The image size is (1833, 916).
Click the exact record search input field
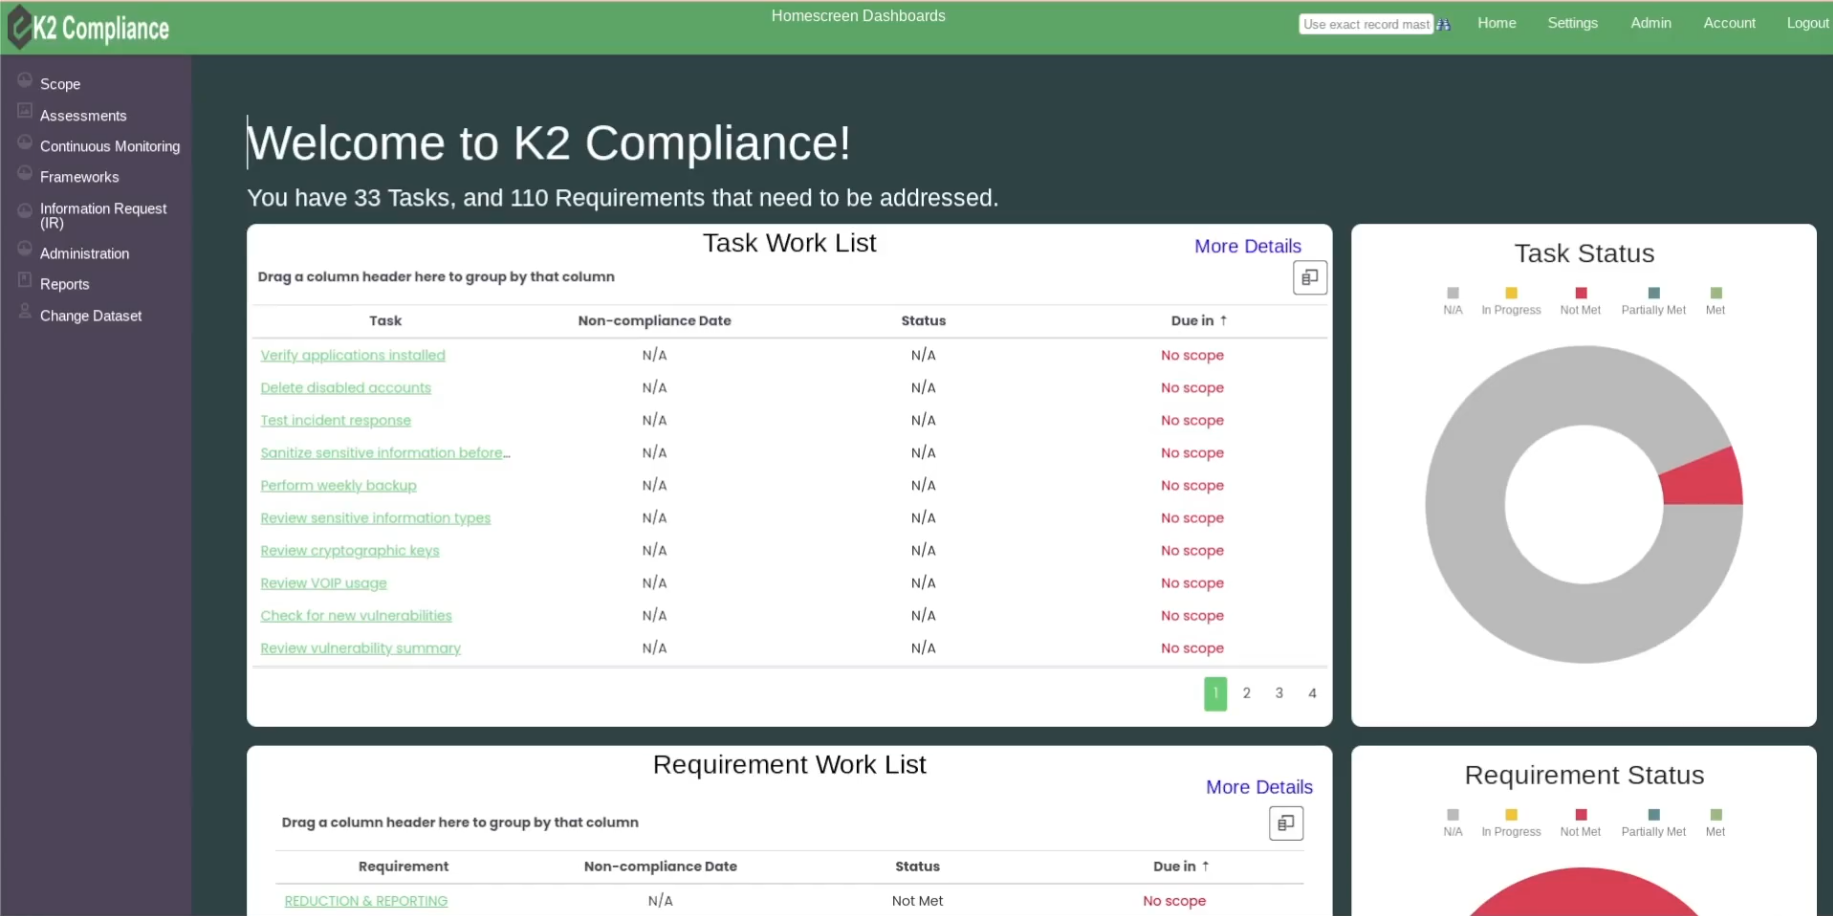click(x=1364, y=23)
